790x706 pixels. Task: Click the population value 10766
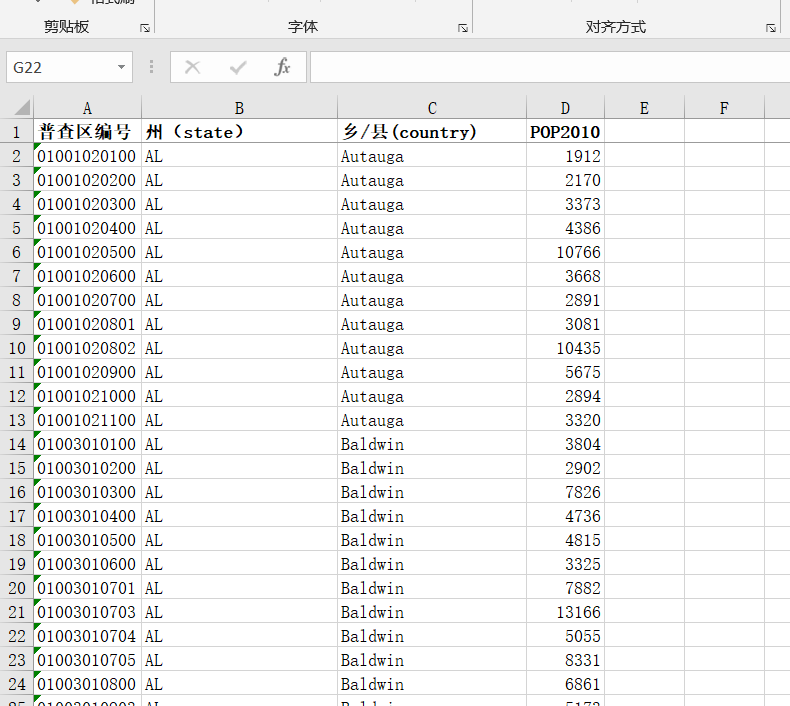tap(565, 252)
